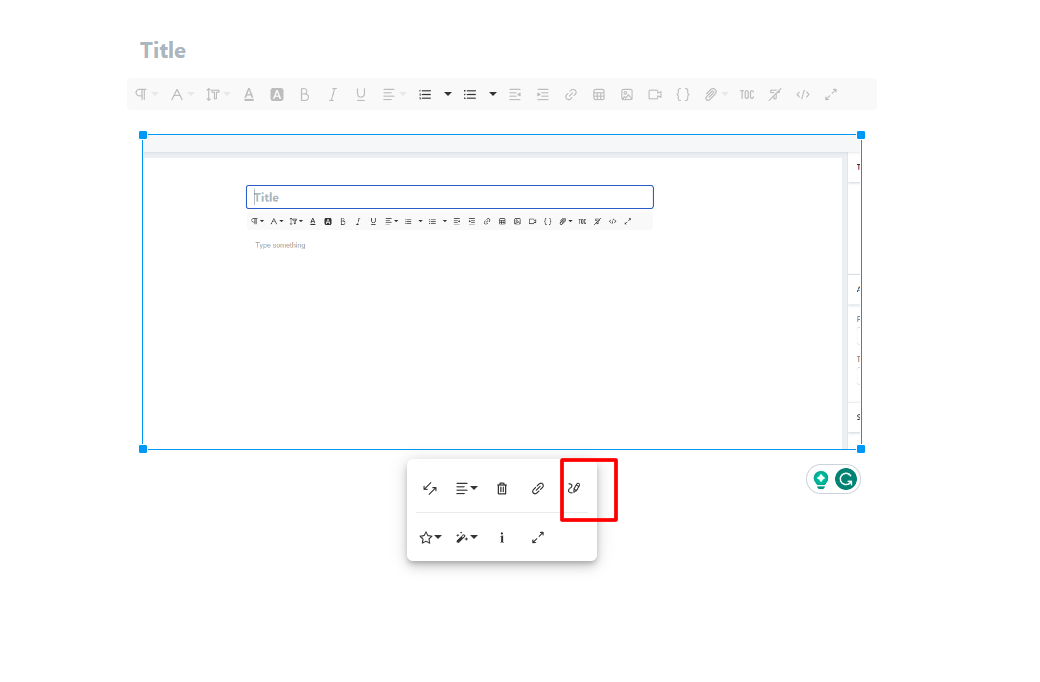Open the magic wand display dropdown in popup
This screenshot has height=682, width=1040.
point(466,538)
